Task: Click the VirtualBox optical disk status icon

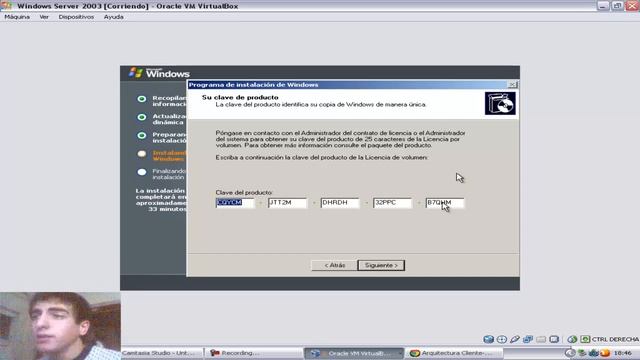Action: (502, 339)
